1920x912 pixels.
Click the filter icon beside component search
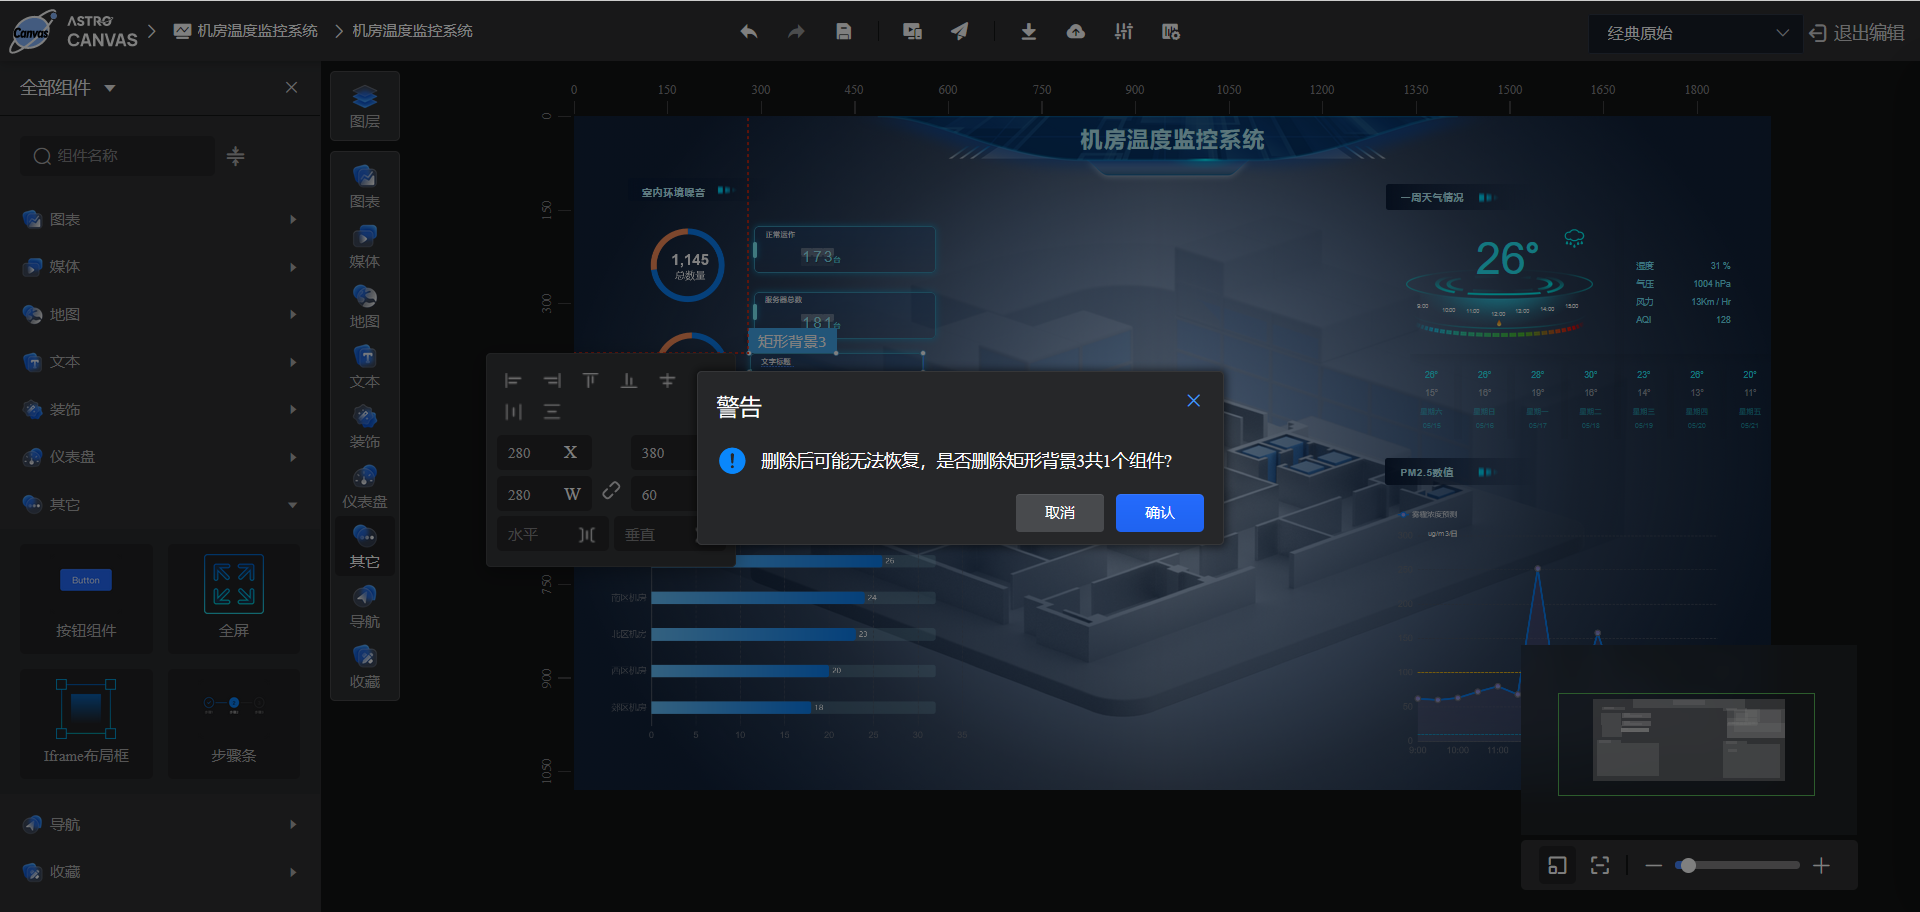(235, 156)
